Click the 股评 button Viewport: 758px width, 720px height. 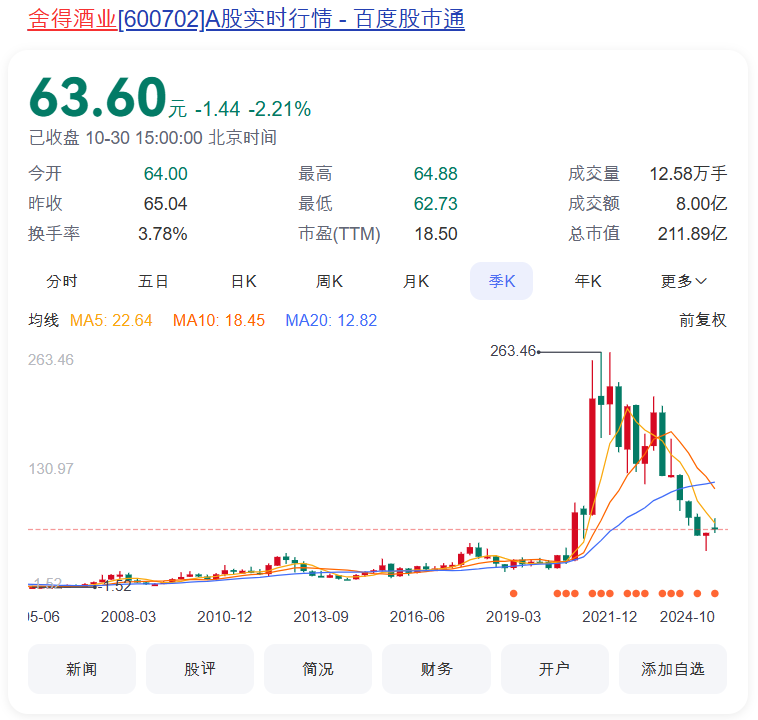click(200, 669)
